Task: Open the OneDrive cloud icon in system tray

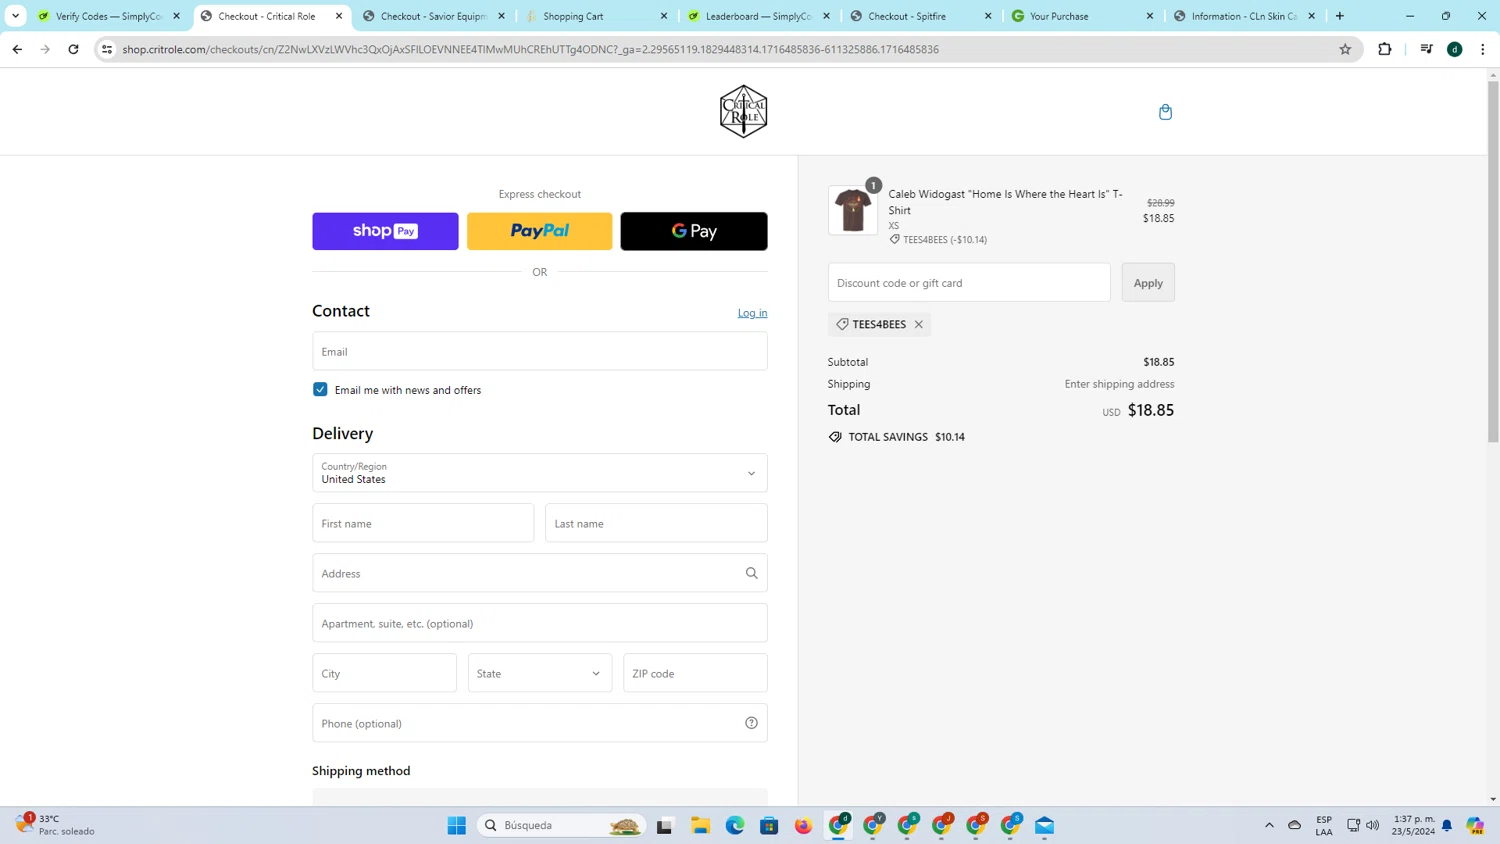Action: [1295, 825]
